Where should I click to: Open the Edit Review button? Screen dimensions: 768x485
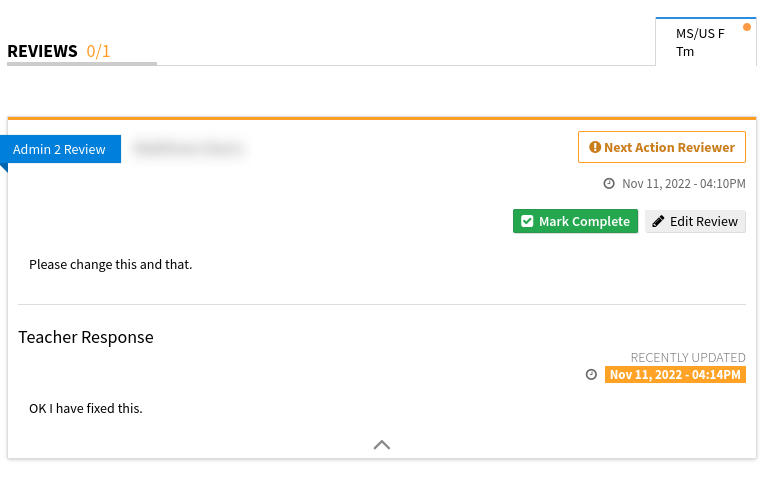pyautogui.click(x=695, y=221)
